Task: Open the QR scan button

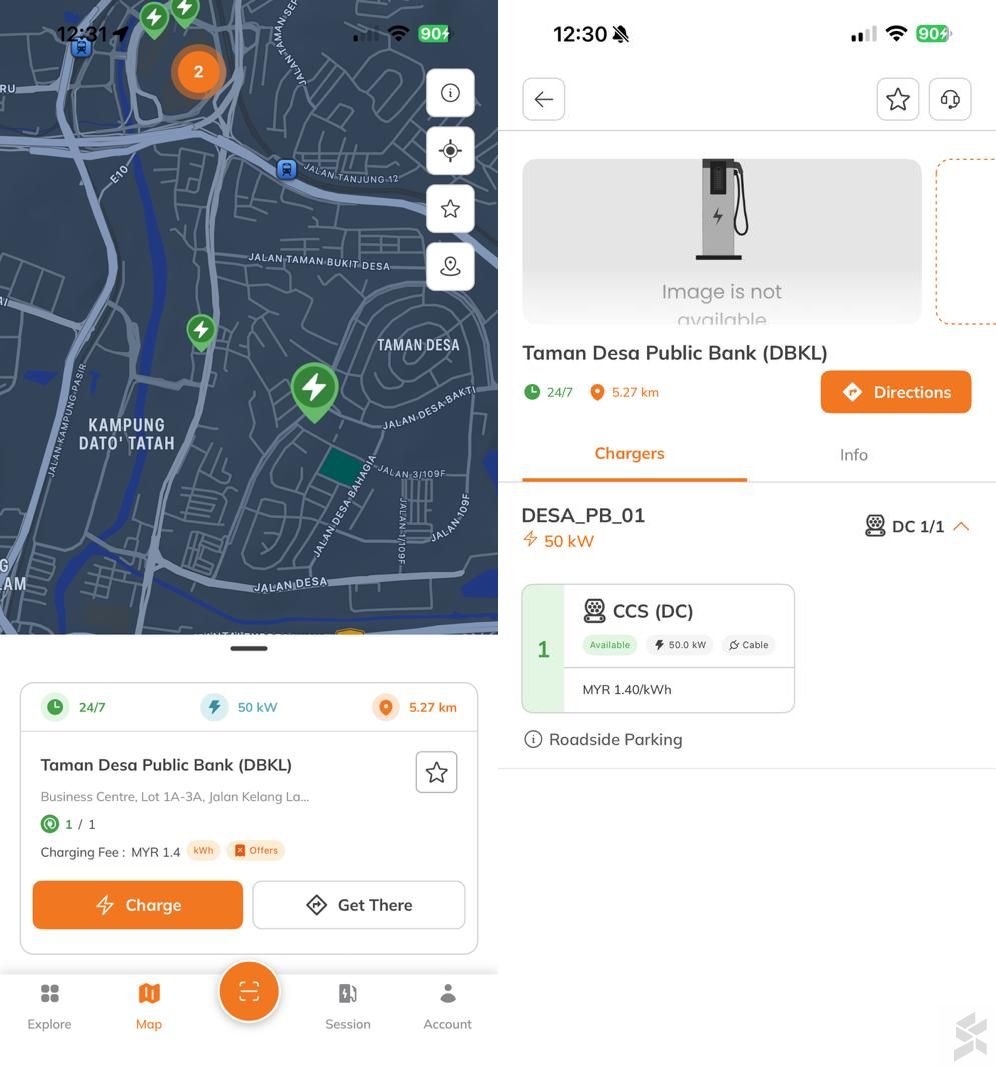Action: (249, 991)
